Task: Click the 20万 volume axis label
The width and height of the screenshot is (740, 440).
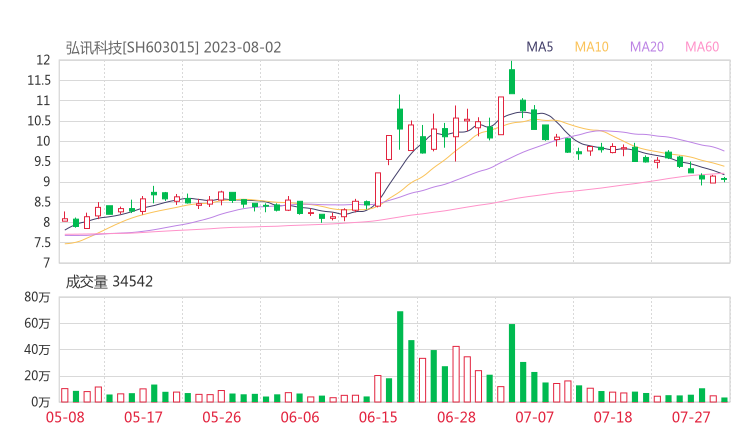Action: pos(37,376)
